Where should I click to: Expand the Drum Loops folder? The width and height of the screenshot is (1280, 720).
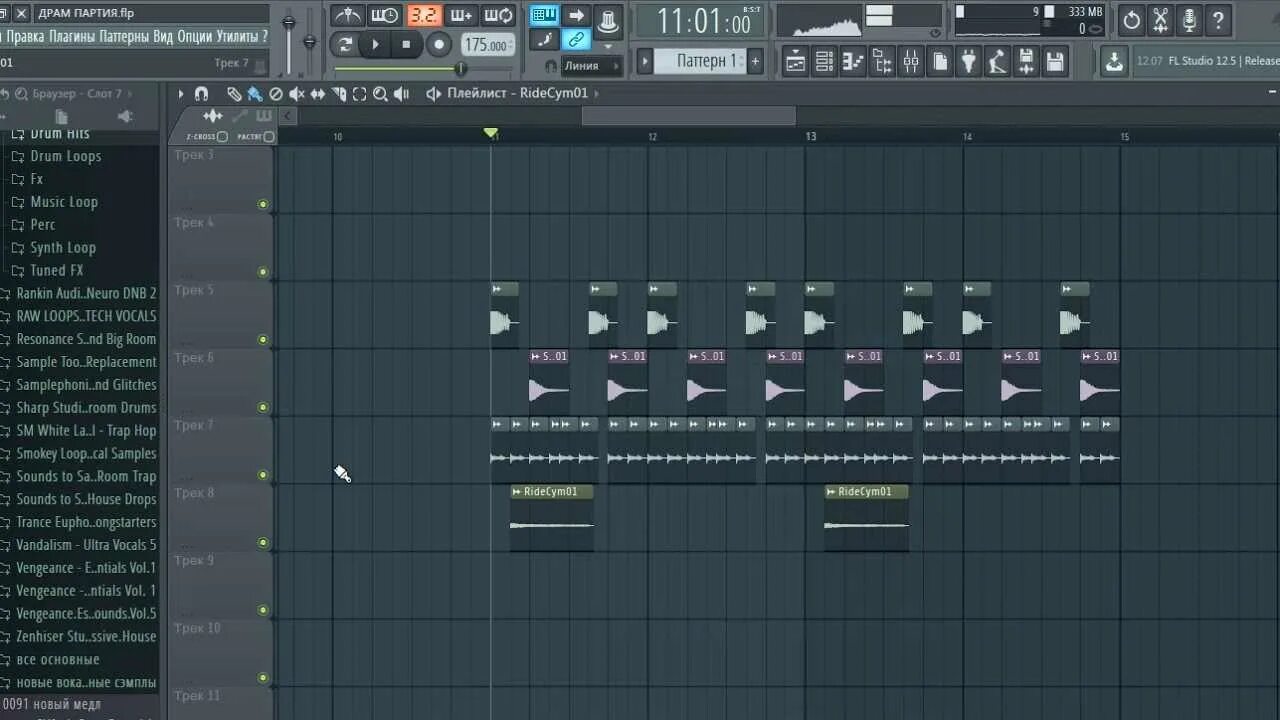pos(65,156)
